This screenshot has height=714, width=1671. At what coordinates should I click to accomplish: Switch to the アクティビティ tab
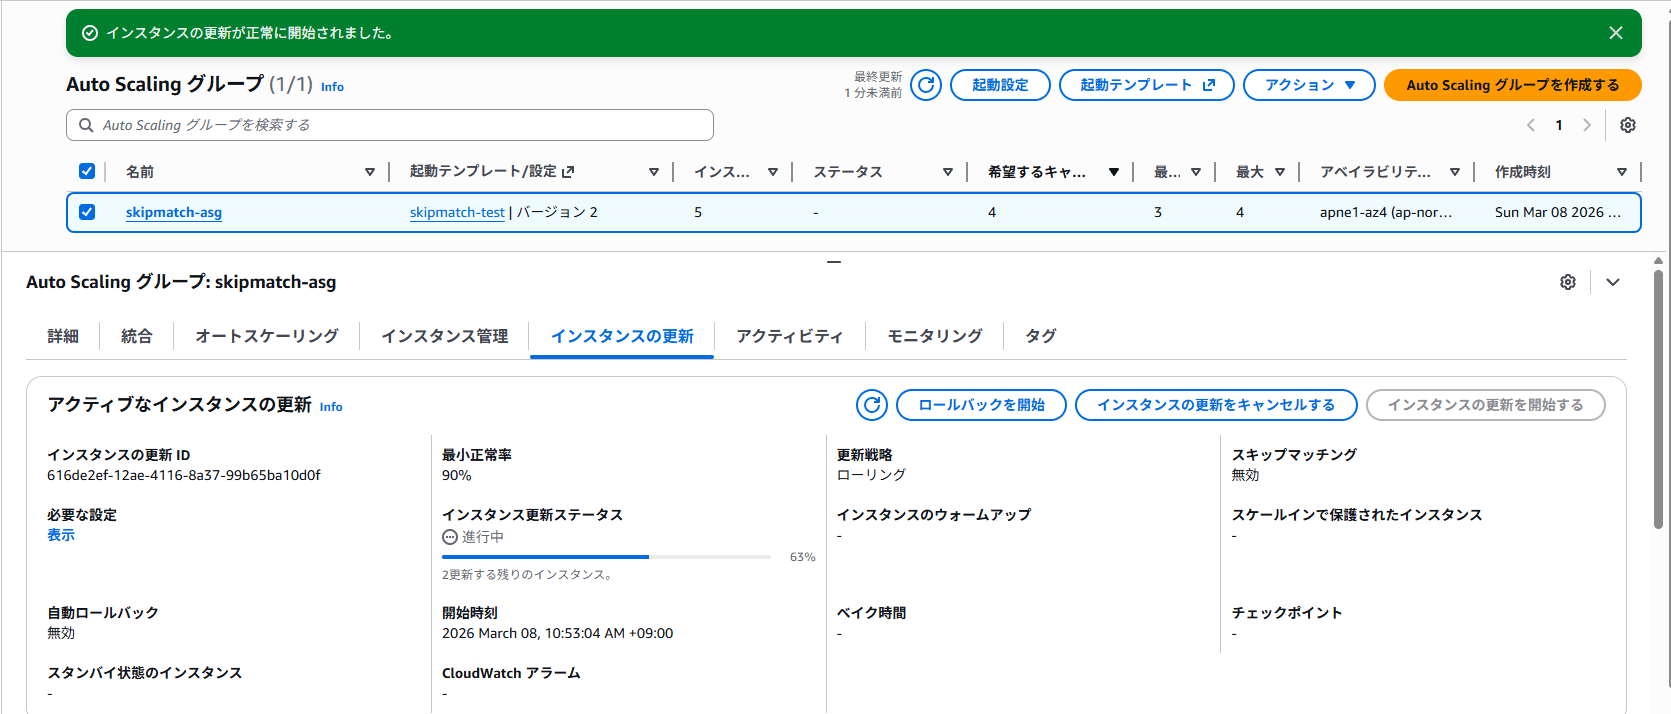pyautogui.click(x=790, y=336)
